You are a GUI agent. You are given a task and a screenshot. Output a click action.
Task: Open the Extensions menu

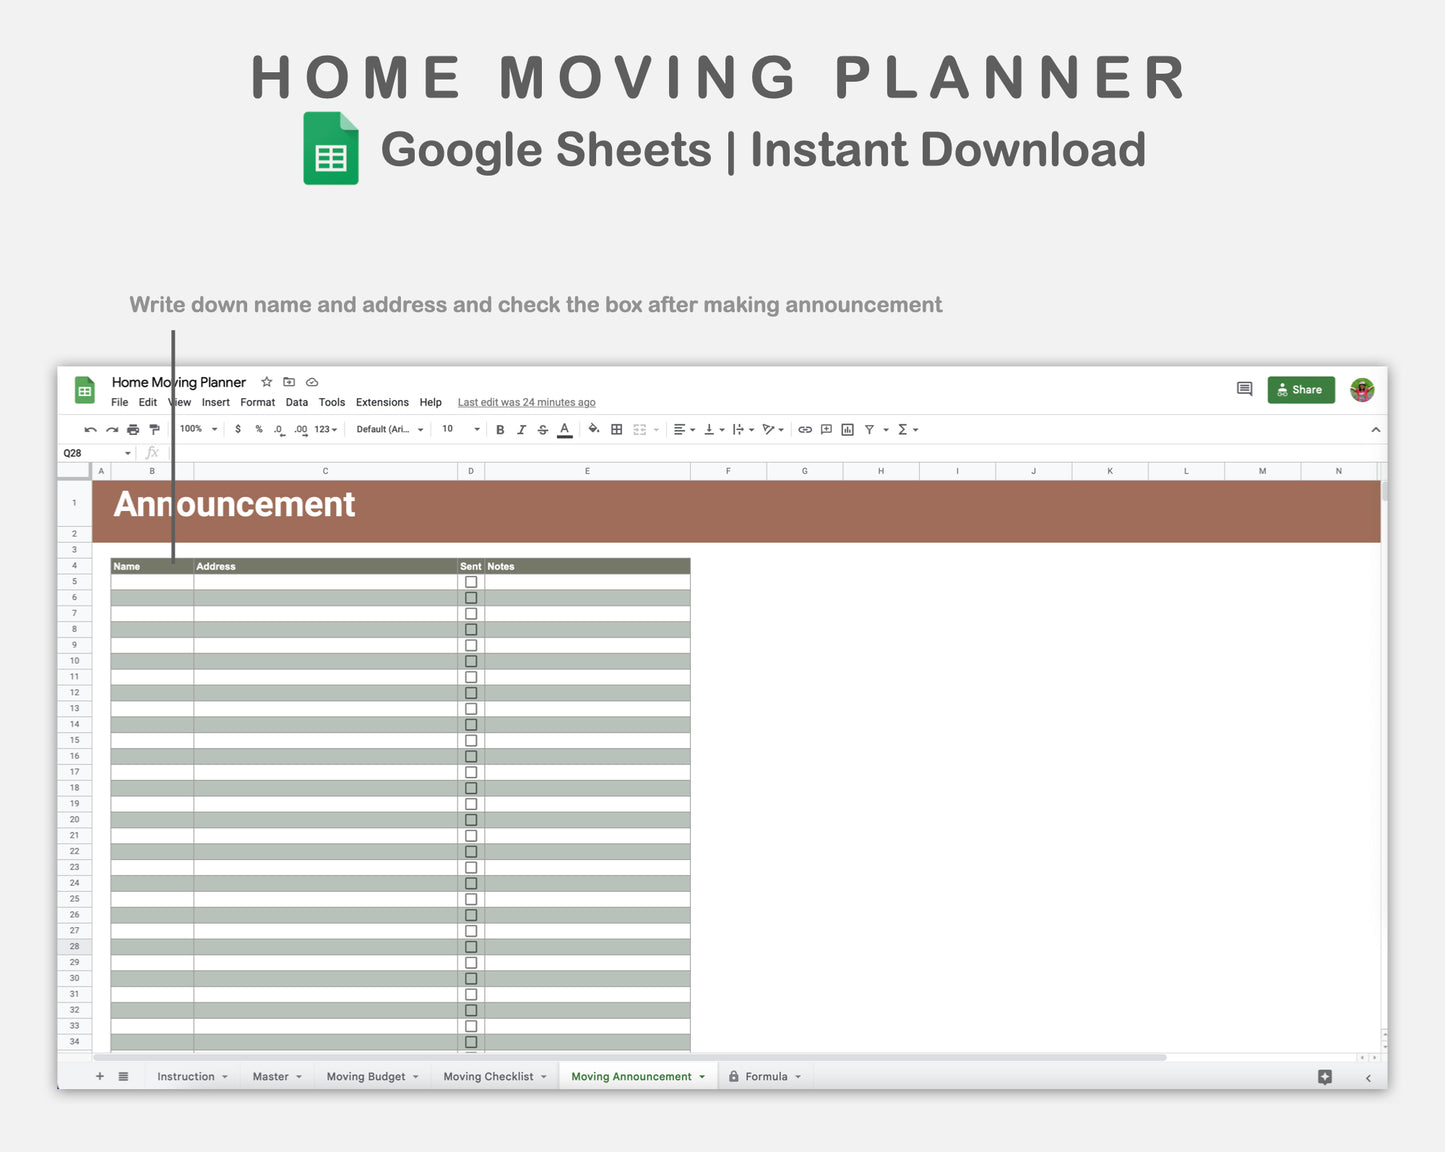[382, 402]
